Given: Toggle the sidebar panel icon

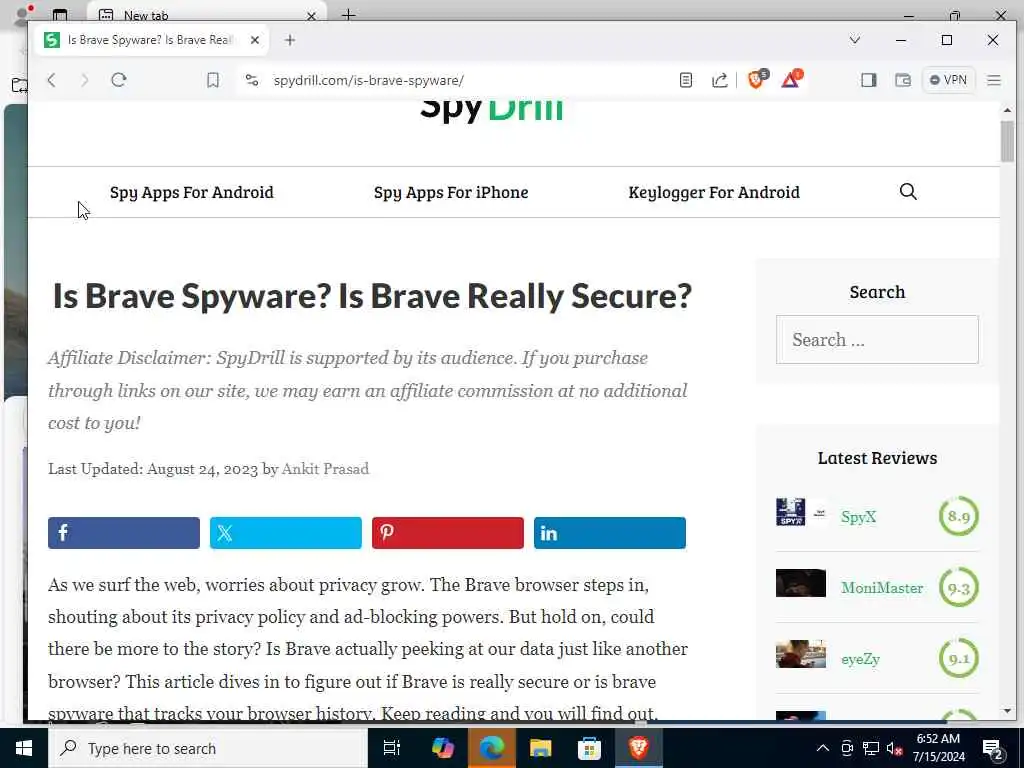Looking at the screenshot, I should [869, 80].
